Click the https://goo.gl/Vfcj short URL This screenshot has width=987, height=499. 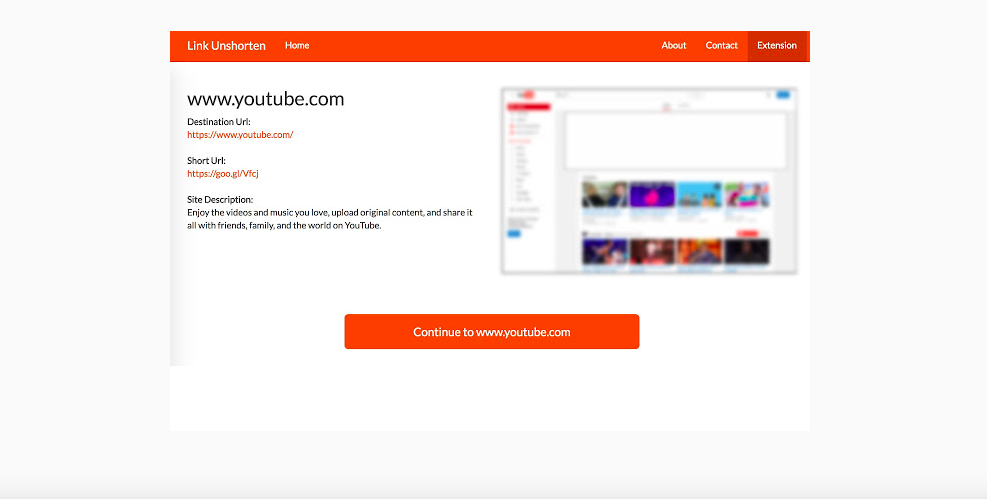click(223, 174)
